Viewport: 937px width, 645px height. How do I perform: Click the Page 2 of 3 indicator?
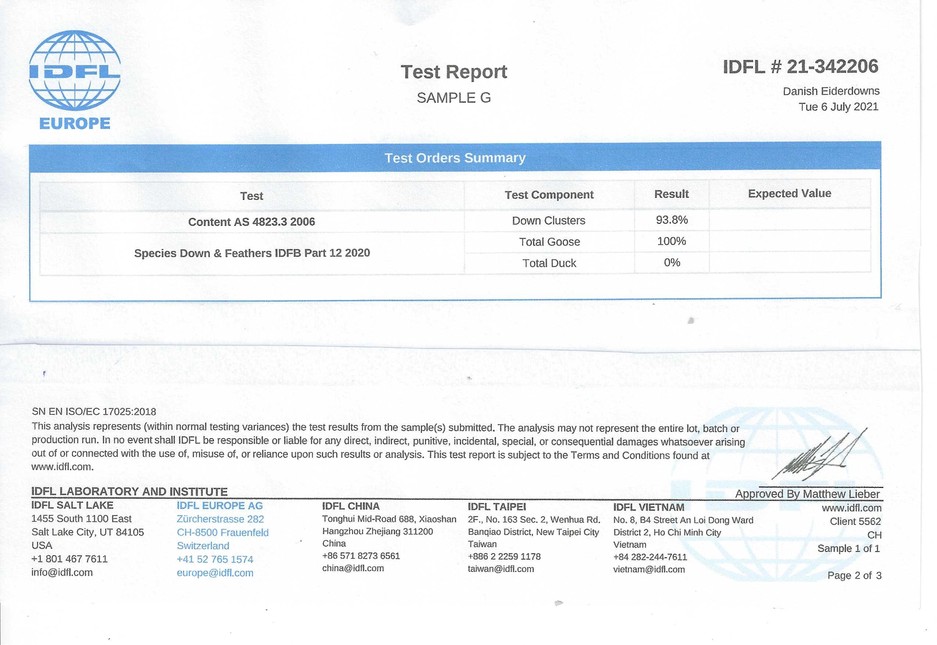point(855,576)
